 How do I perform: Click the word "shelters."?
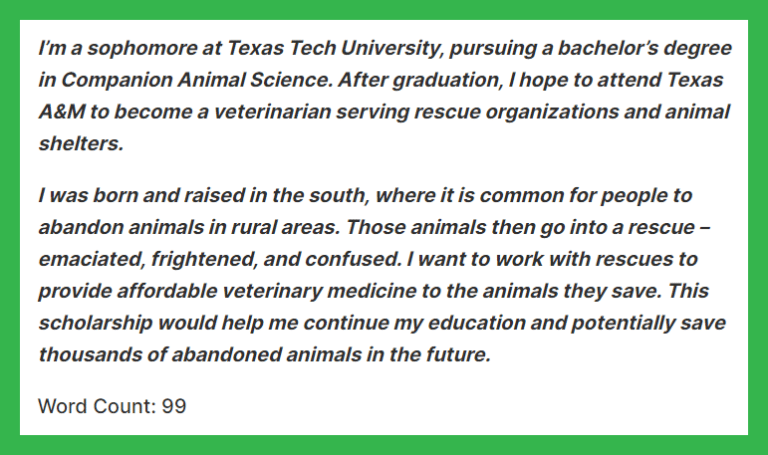point(80,144)
